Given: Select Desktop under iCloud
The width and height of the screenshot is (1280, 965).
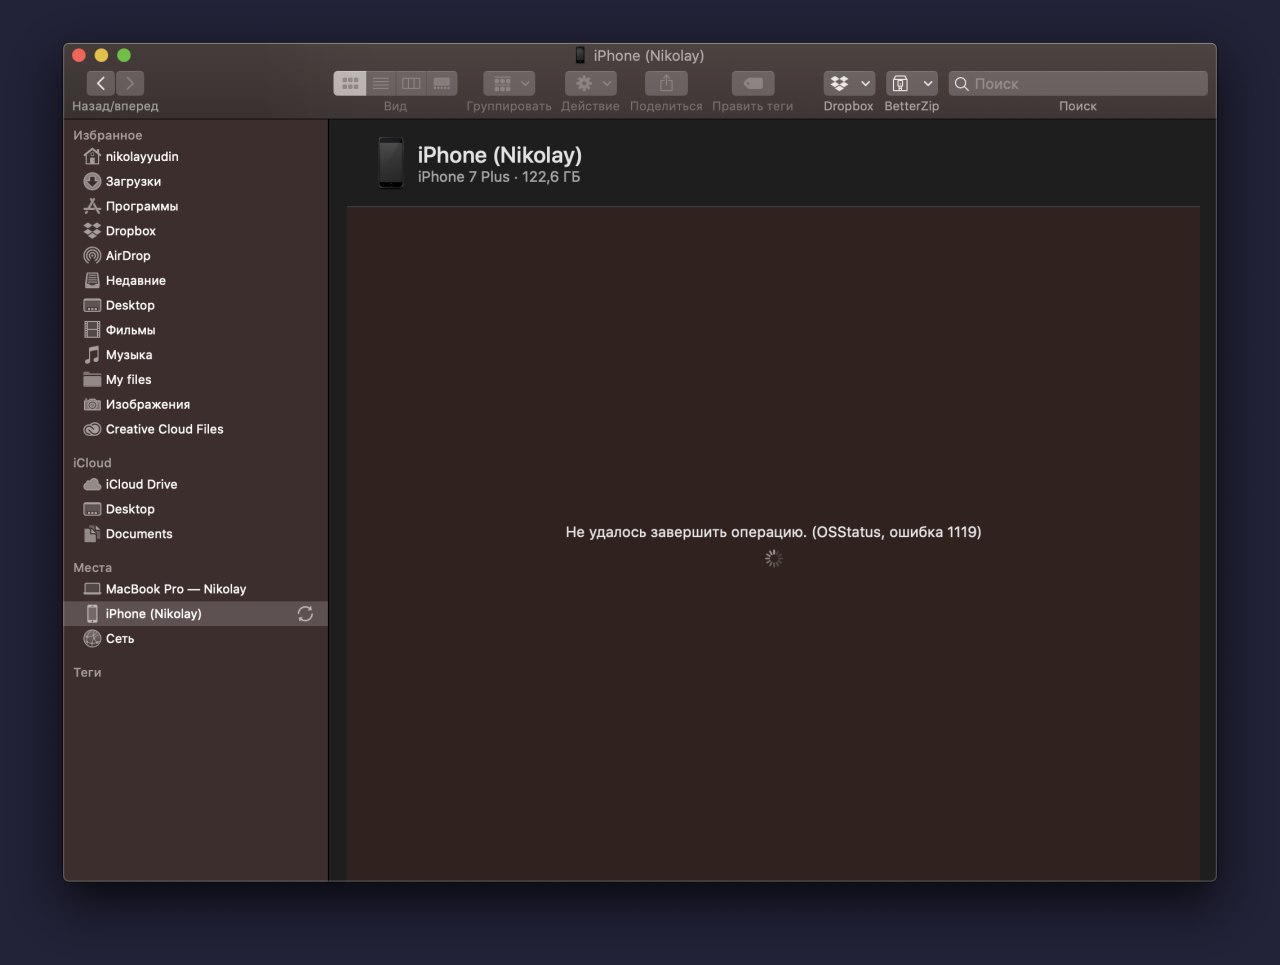Looking at the screenshot, I should [x=196, y=509].
